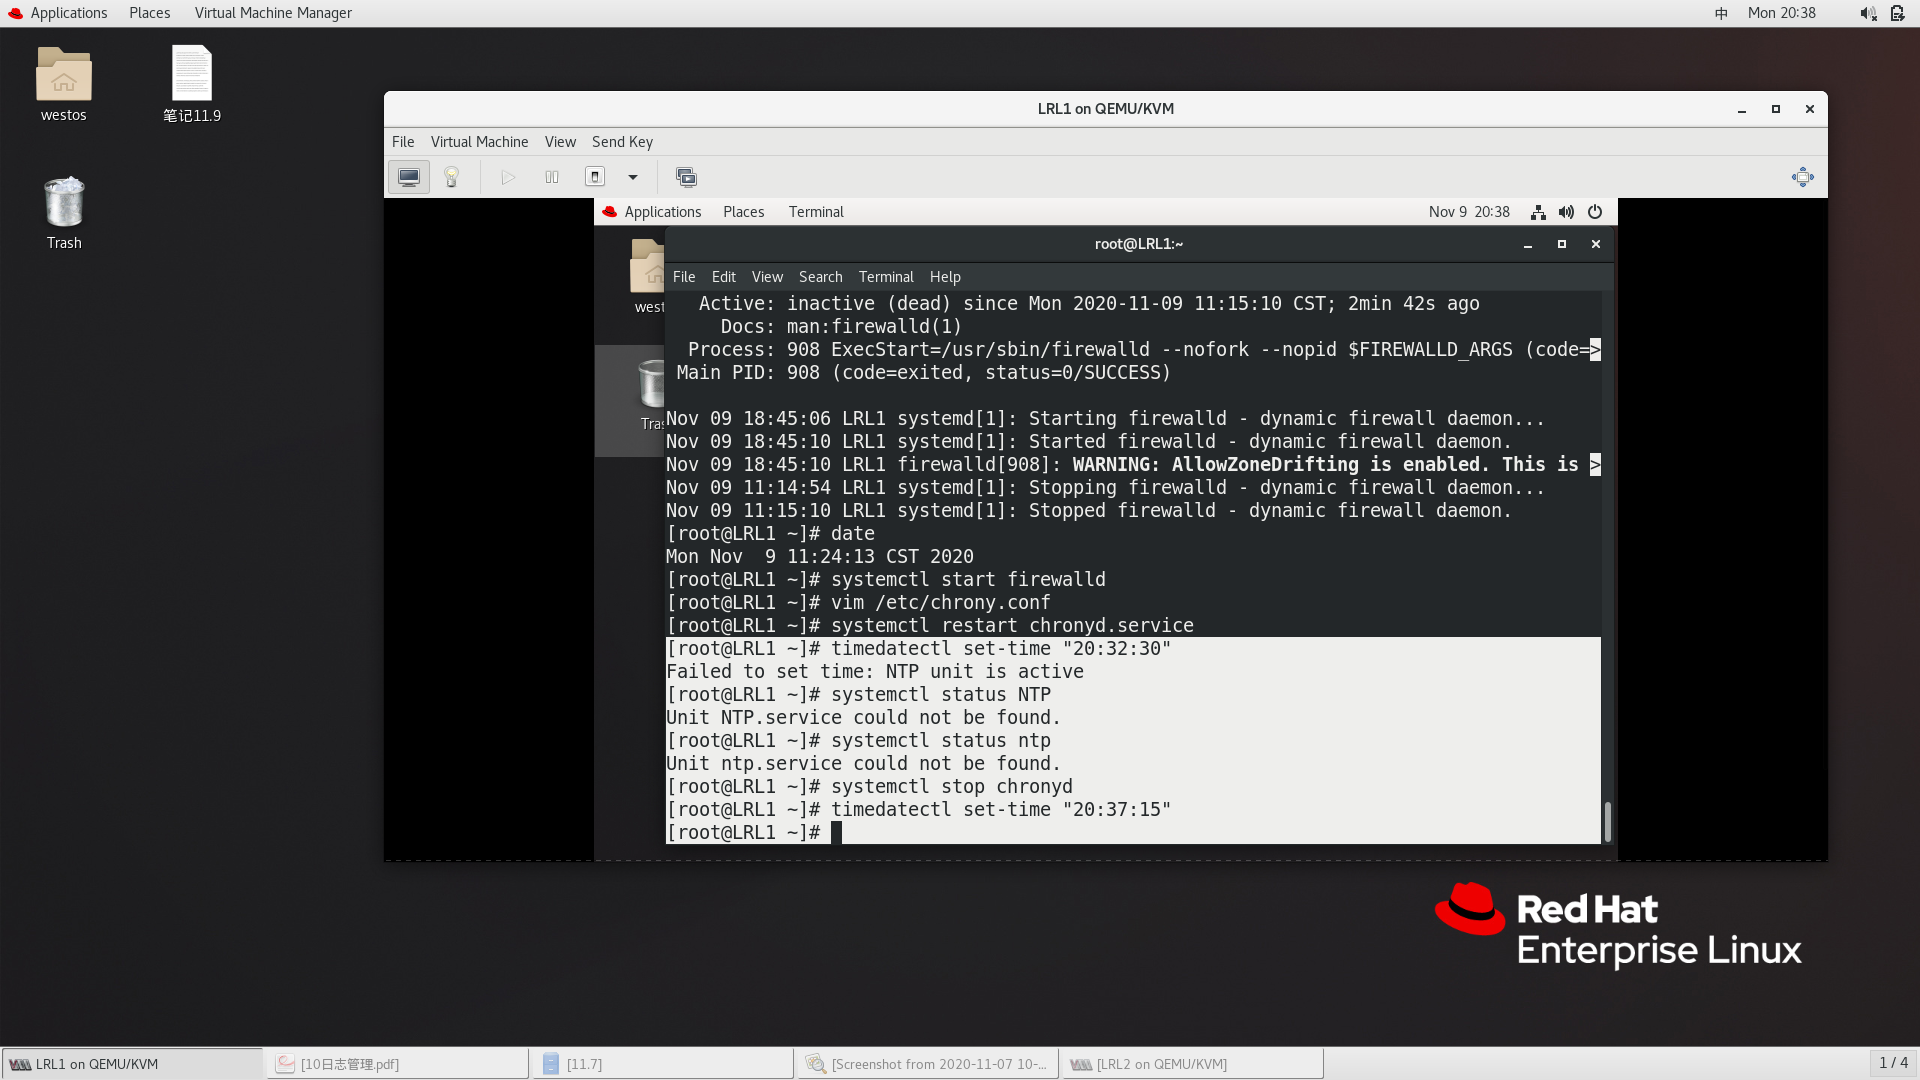The image size is (1920, 1080).
Task: Open host volume icon in top bar
Action: click(1867, 13)
